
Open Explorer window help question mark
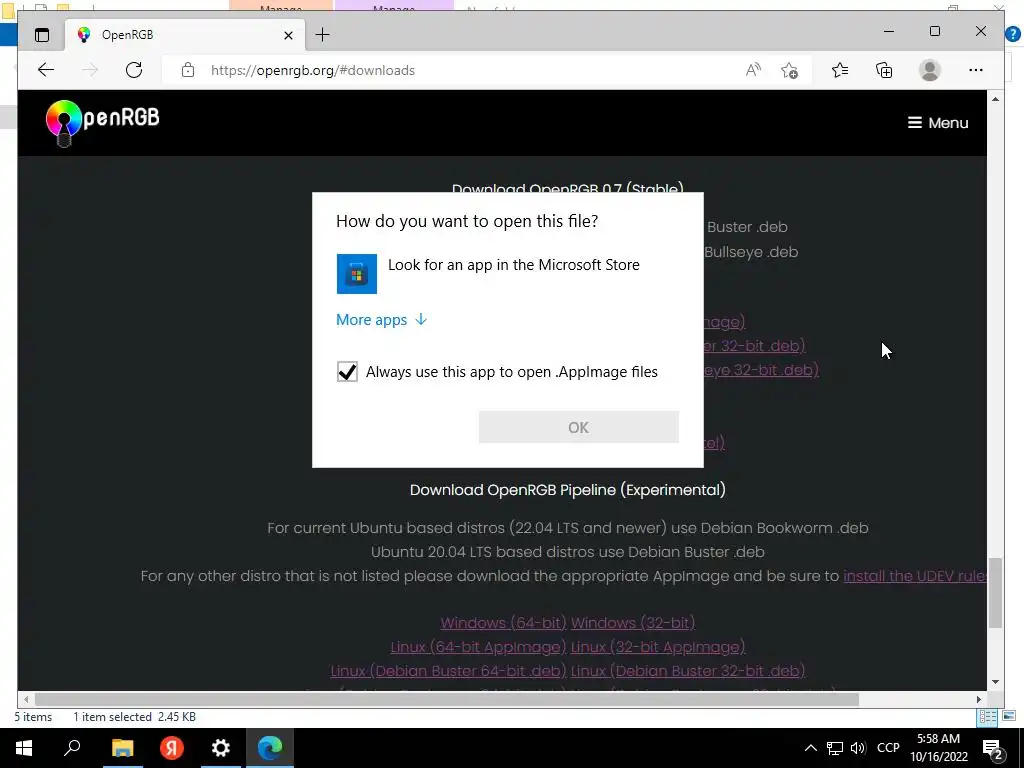click(1013, 34)
